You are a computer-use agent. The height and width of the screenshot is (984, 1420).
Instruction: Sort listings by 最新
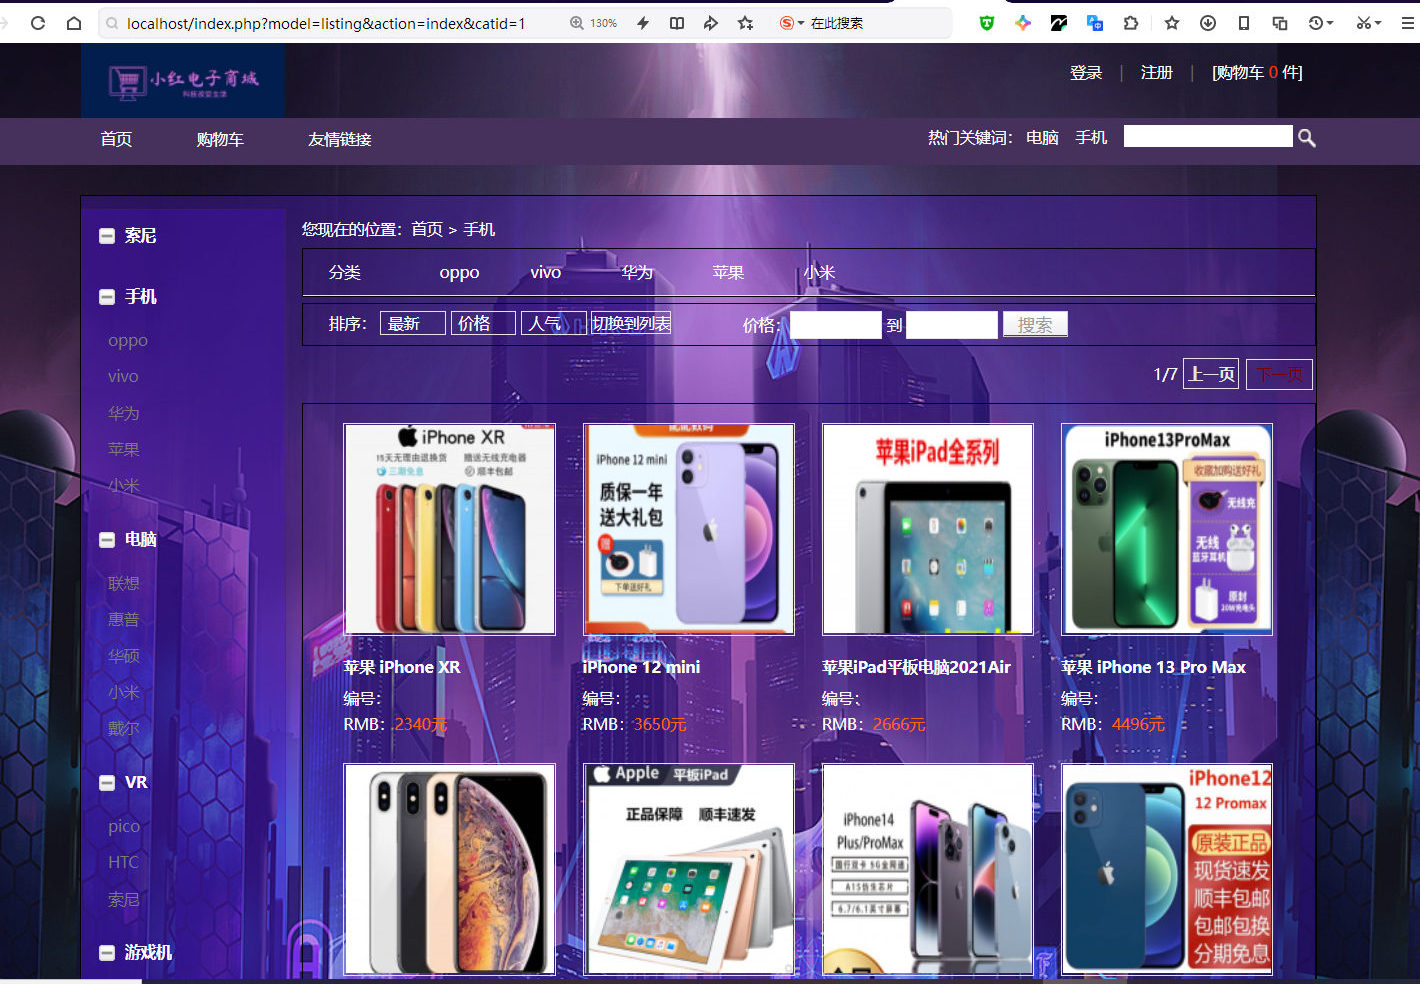[413, 323]
